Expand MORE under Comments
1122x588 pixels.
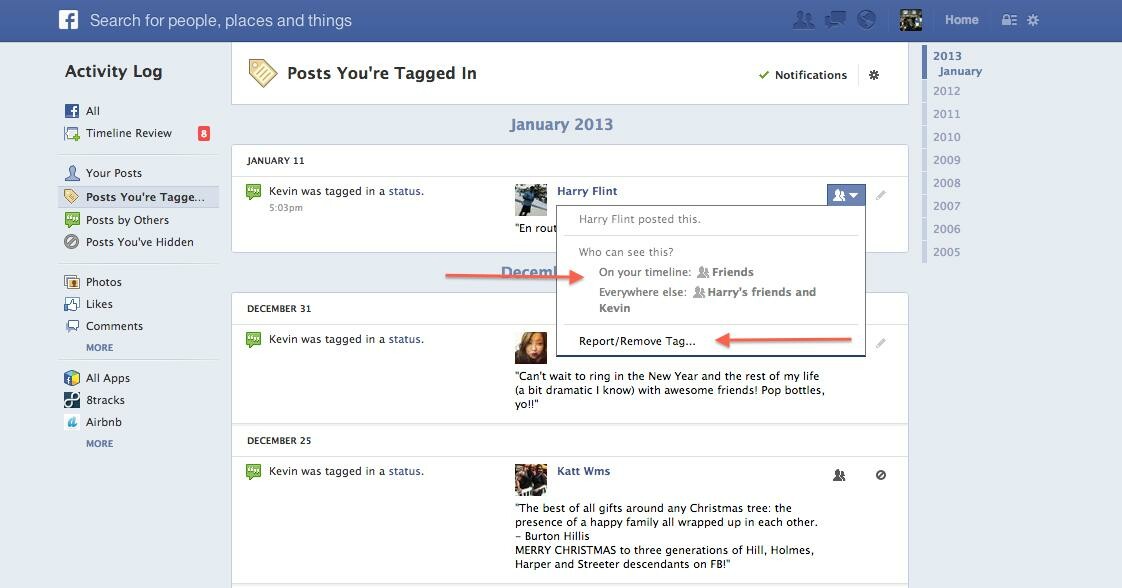coord(99,348)
